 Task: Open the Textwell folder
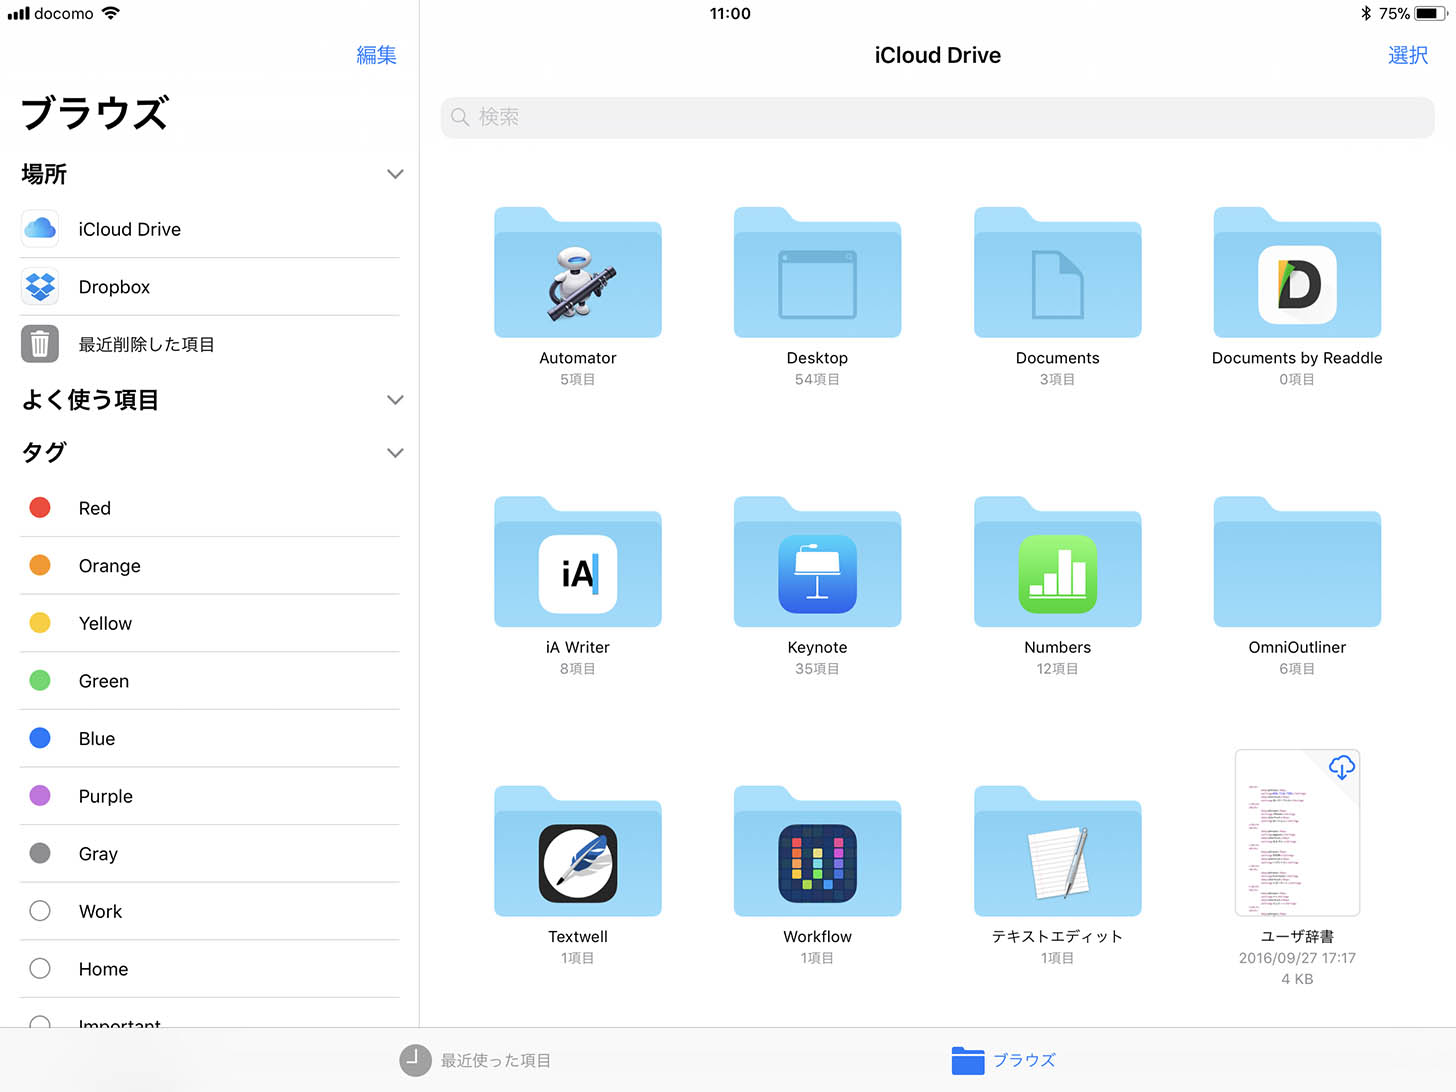577,853
